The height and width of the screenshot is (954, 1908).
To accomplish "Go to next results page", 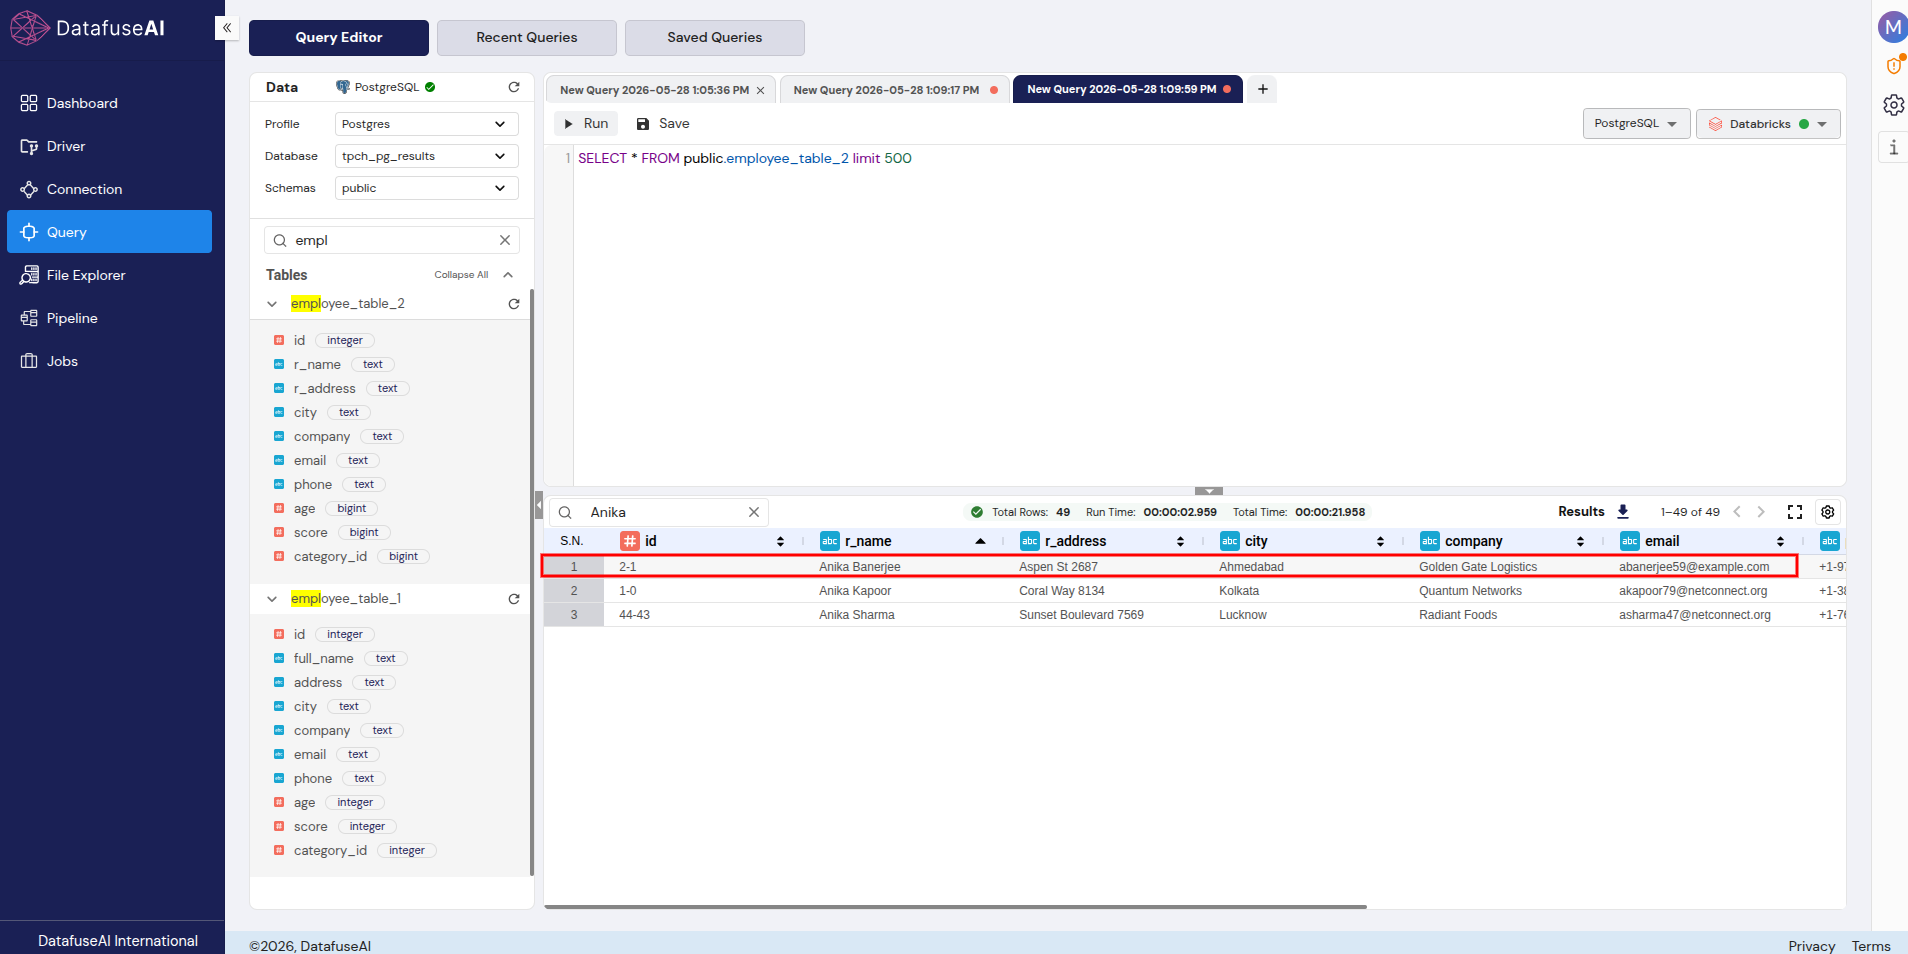I will 1761,512.
